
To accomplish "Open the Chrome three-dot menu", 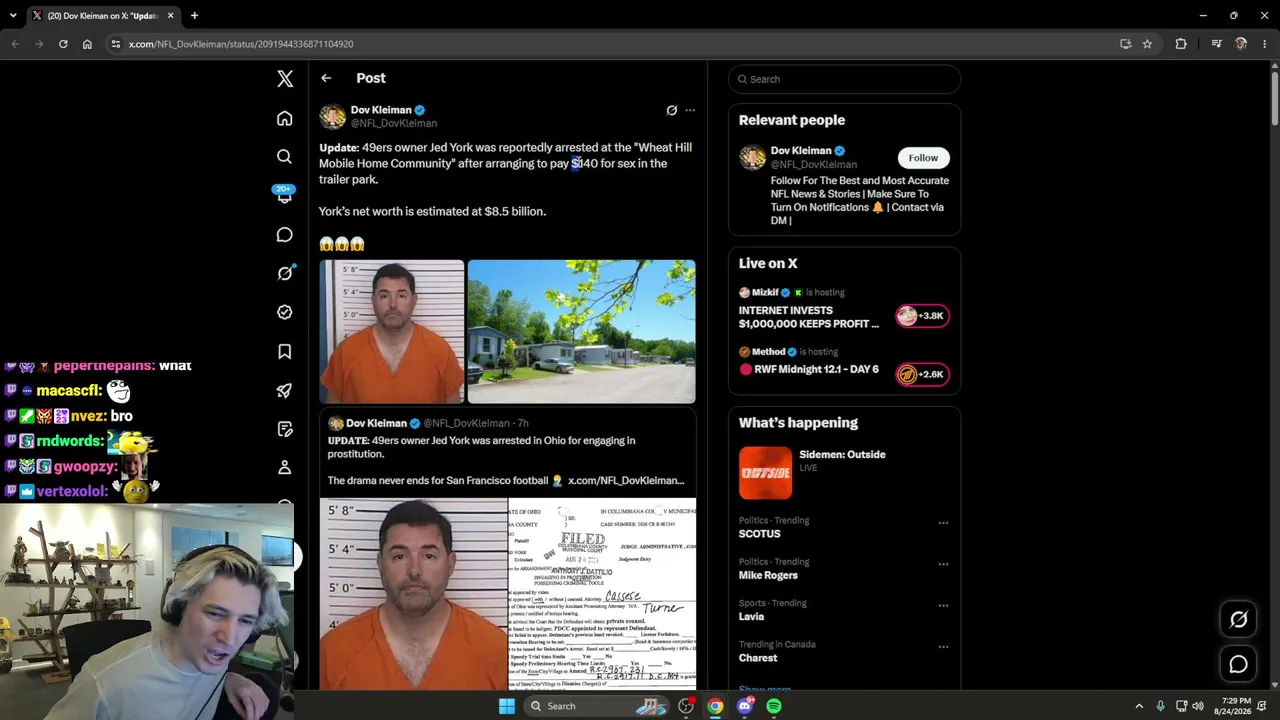I will pyautogui.click(x=1265, y=44).
